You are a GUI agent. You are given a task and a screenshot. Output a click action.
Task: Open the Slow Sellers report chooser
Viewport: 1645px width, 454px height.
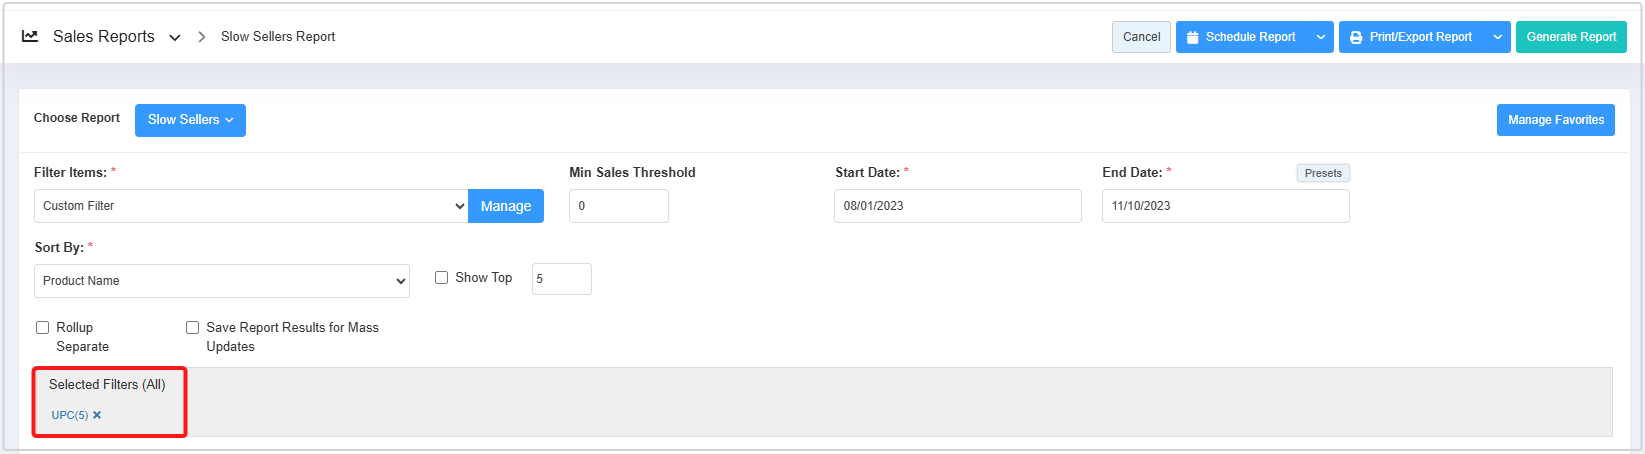click(x=190, y=120)
